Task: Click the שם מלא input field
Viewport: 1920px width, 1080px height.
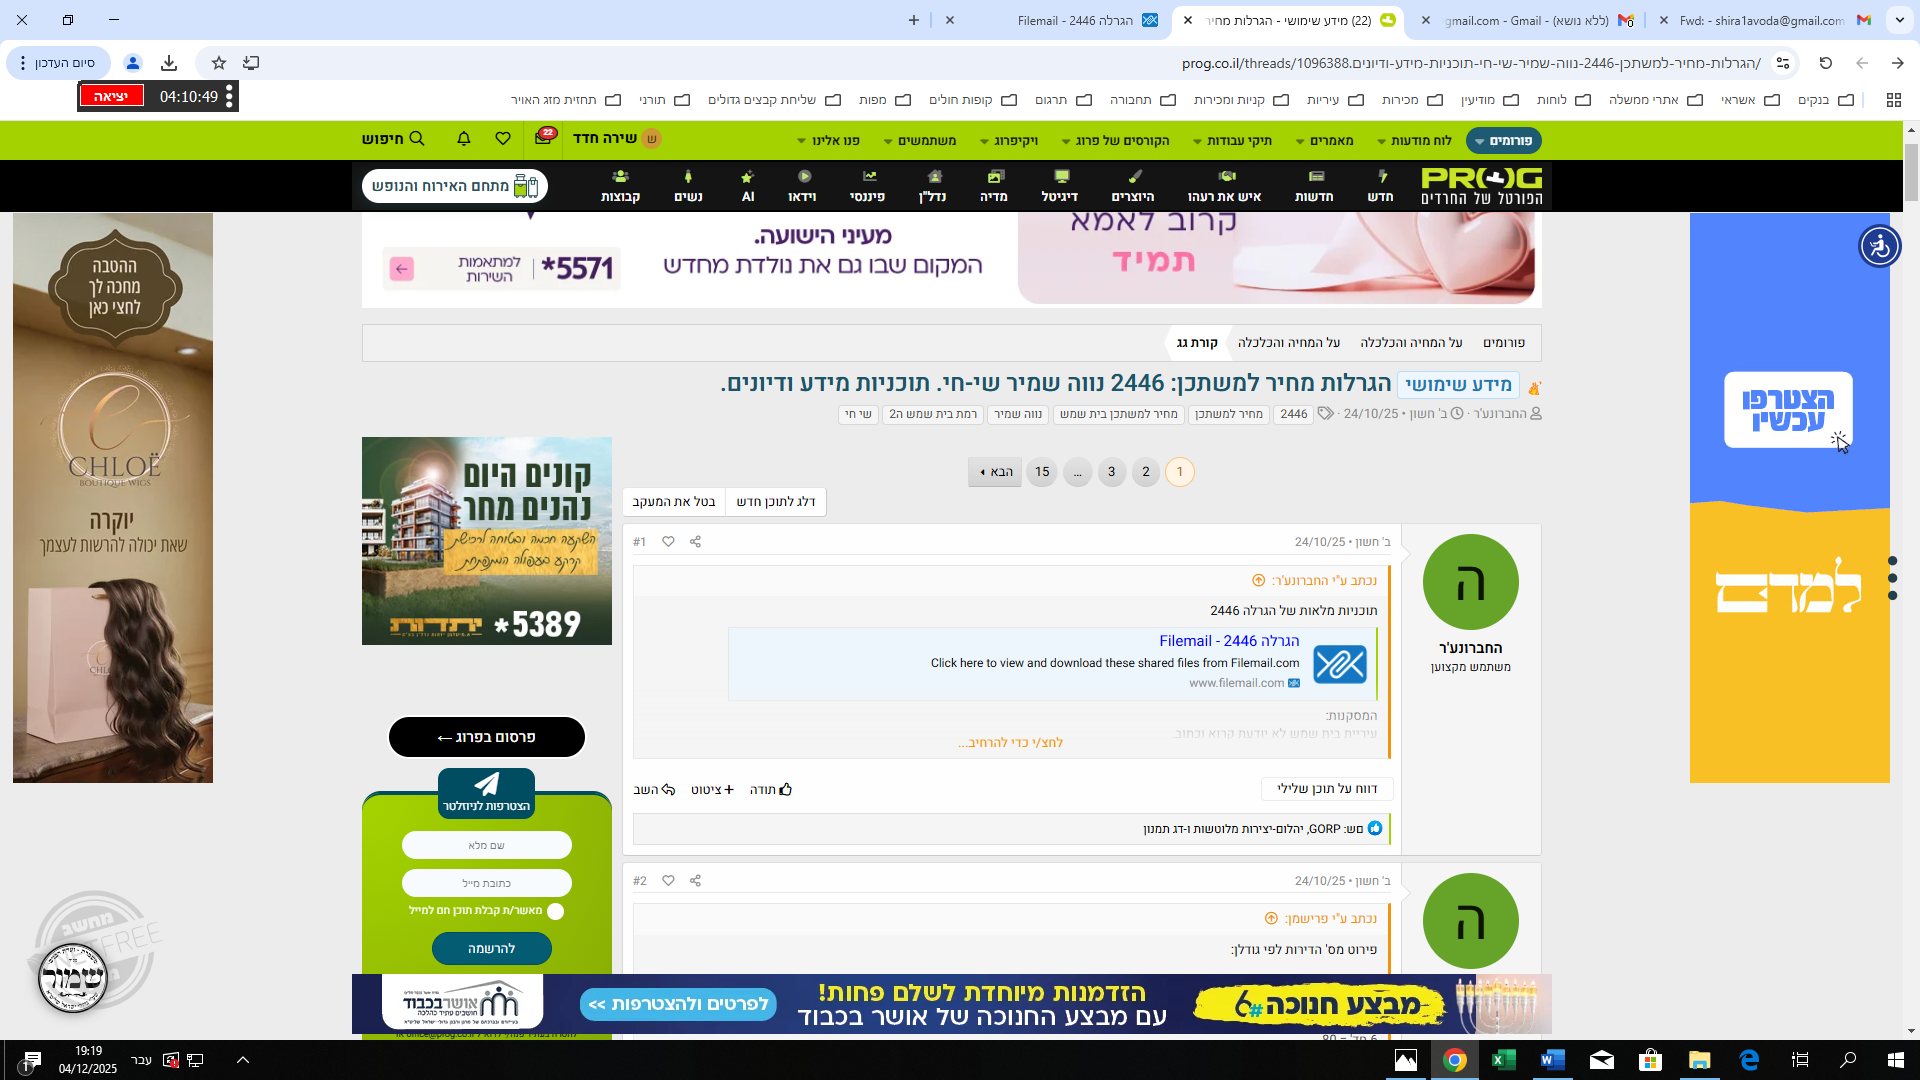Action: (x=487, y=846)
